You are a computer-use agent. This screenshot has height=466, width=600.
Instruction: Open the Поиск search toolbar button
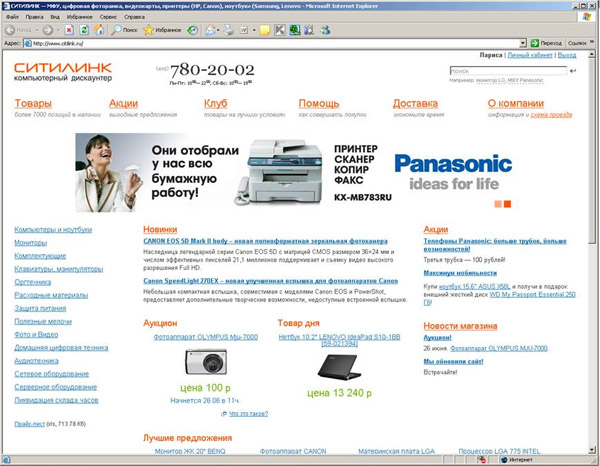click(x=124, y=30)
